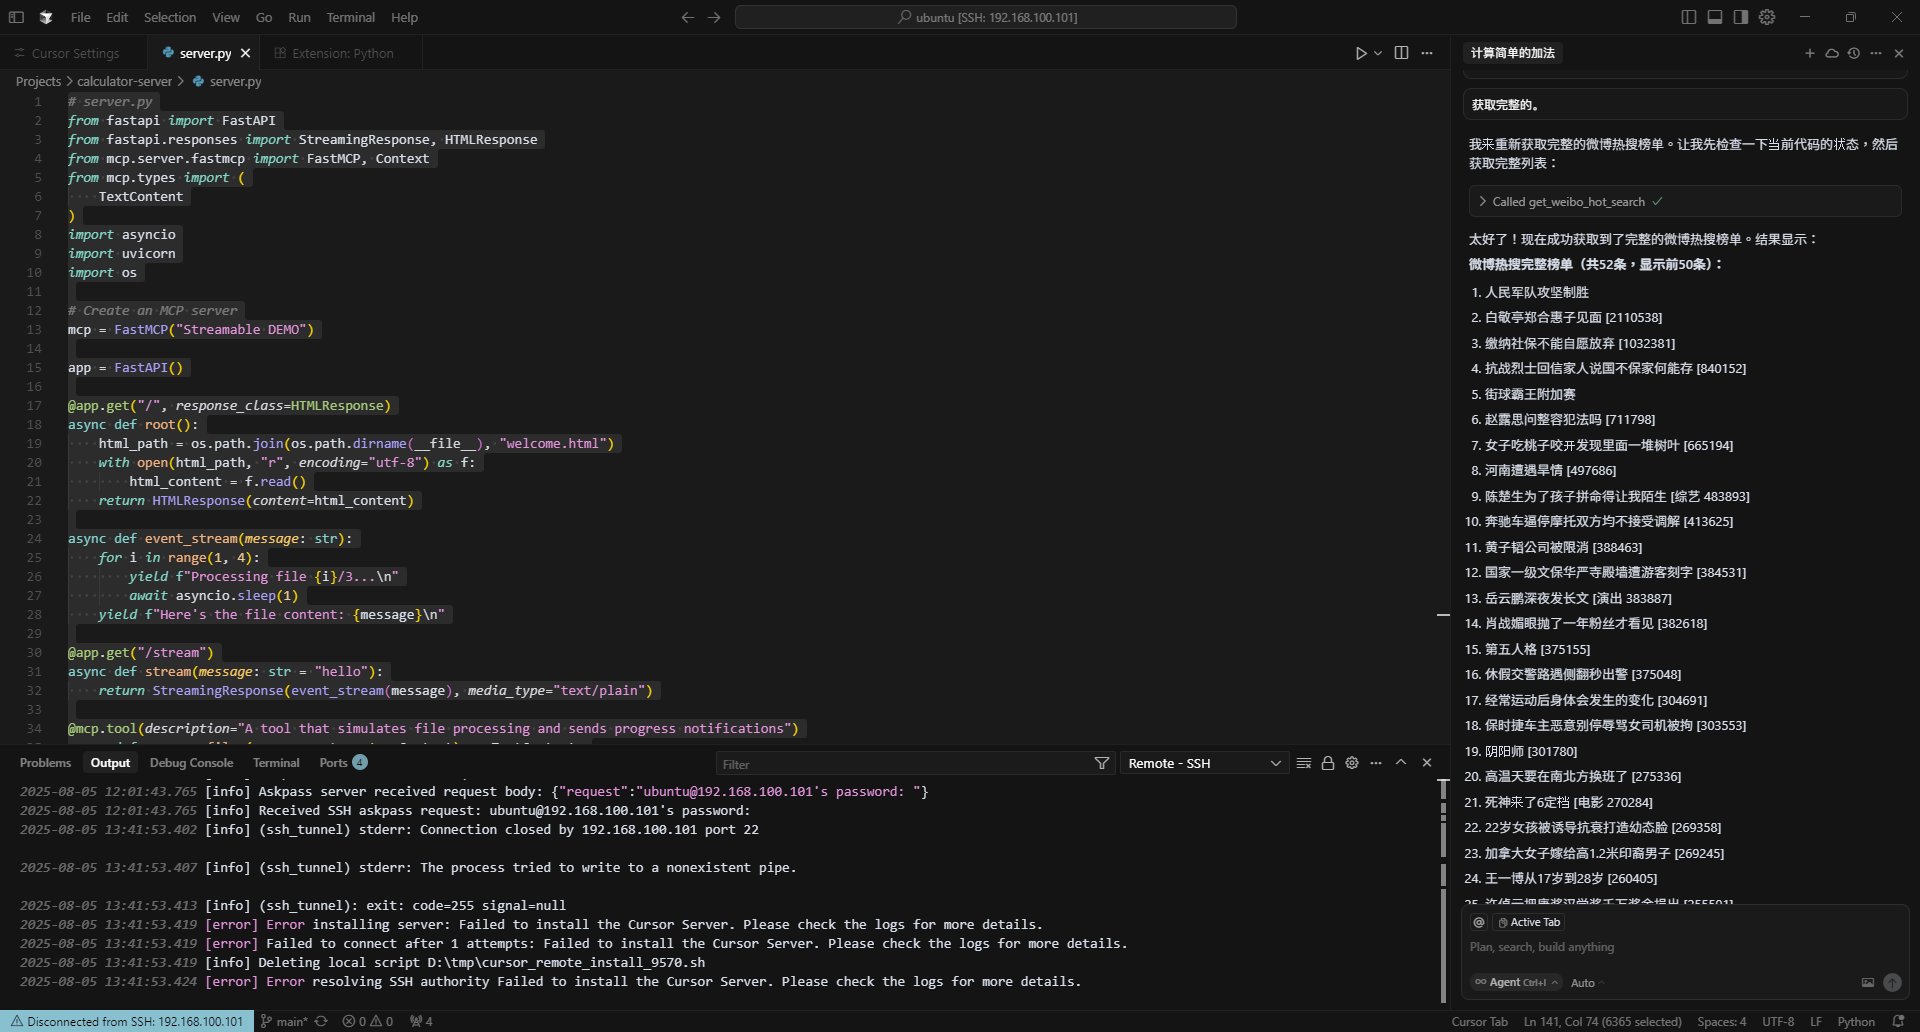Open settings gear in title bar
The image size is (1920, 1032).
[x=1767, y=17]
